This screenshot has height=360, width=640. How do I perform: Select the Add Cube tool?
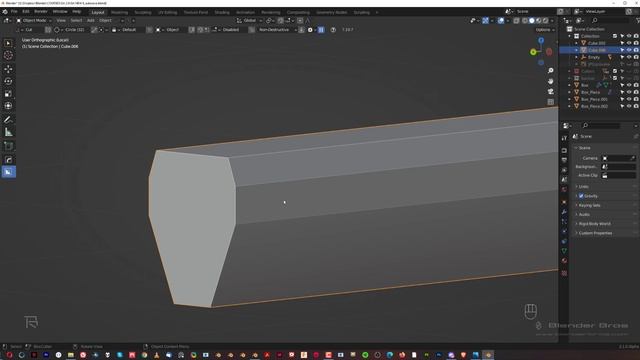8,146
